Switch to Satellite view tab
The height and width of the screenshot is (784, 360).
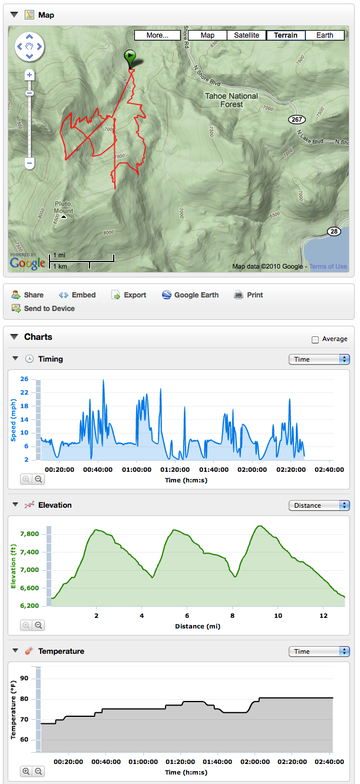246,36
